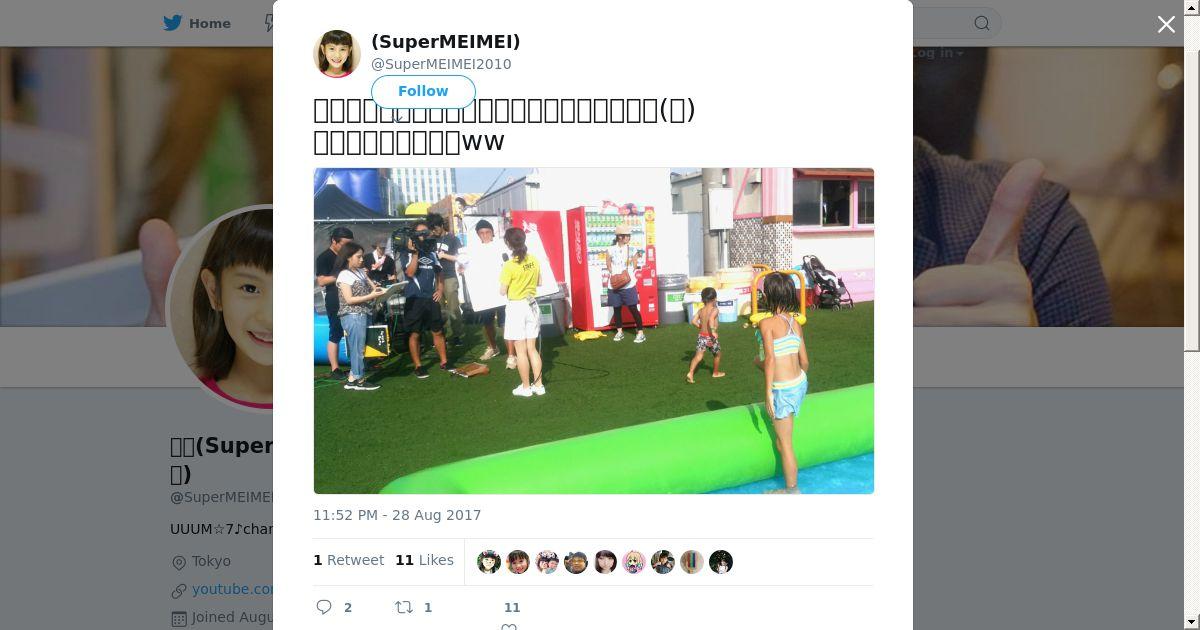Open the Twitter Home bird icon
The width and height of the screenshot is (1200, 630).
click(x=173, y=23)
